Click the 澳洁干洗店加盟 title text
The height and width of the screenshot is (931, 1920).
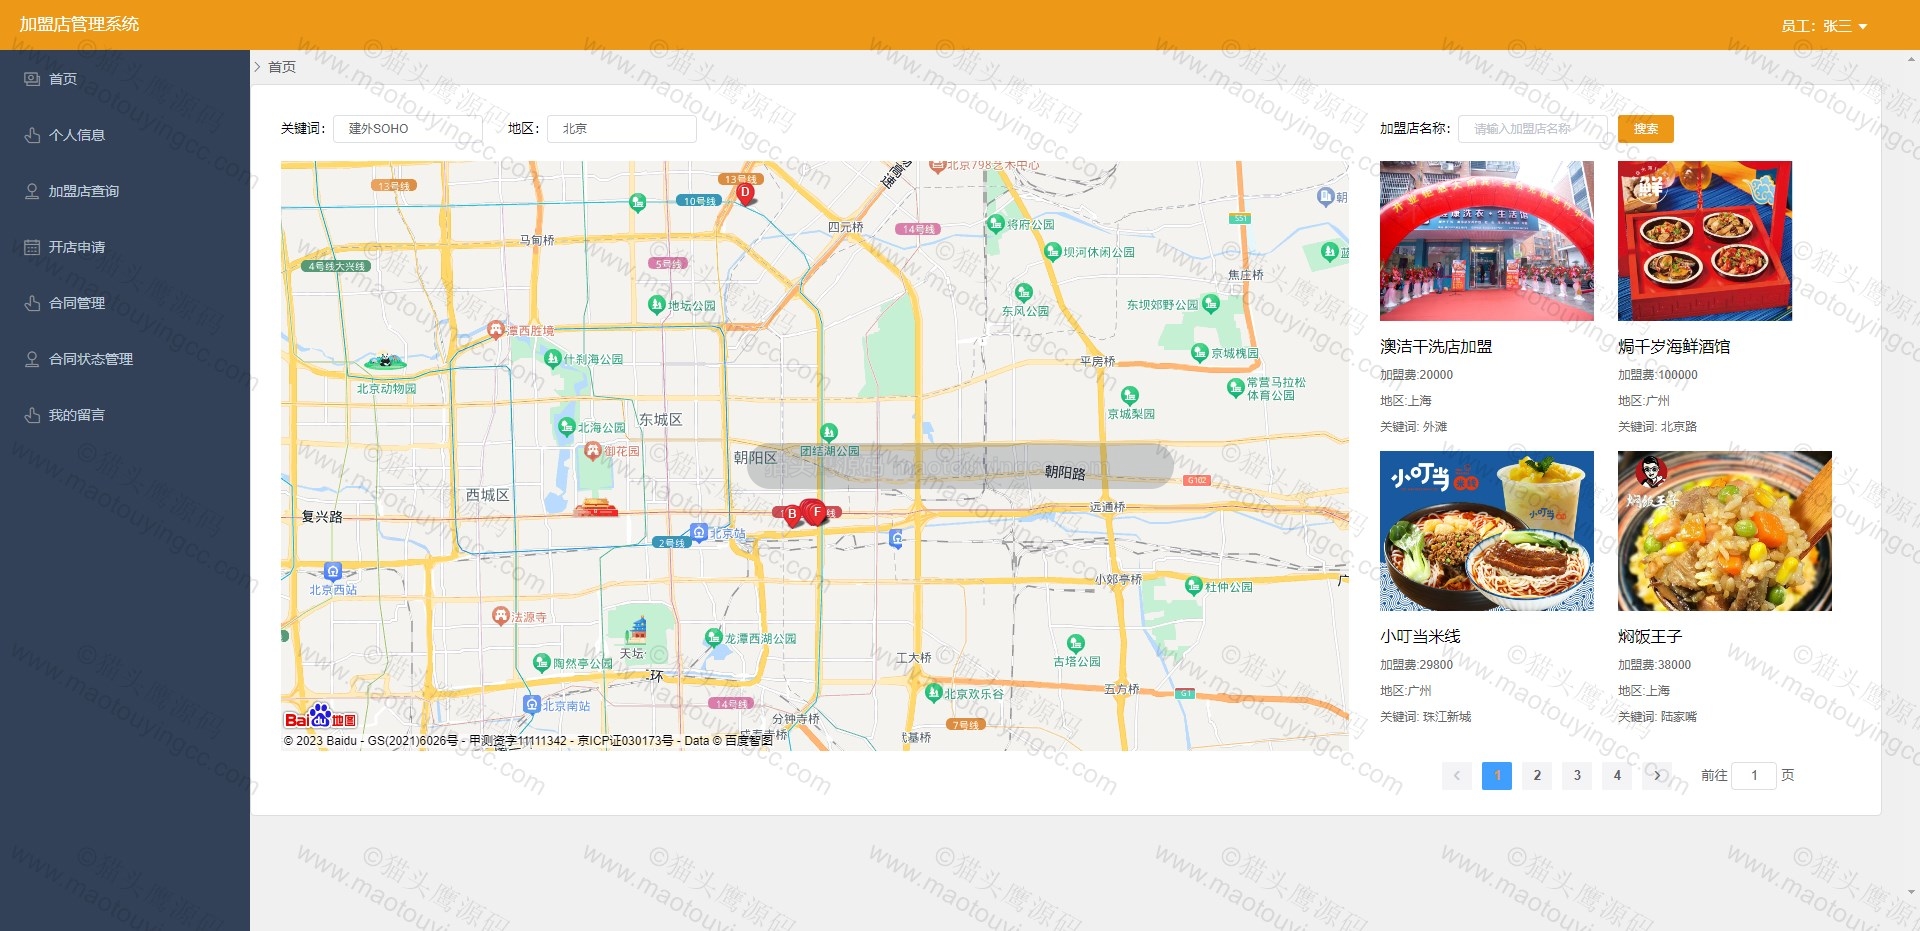click(1436, 347)
